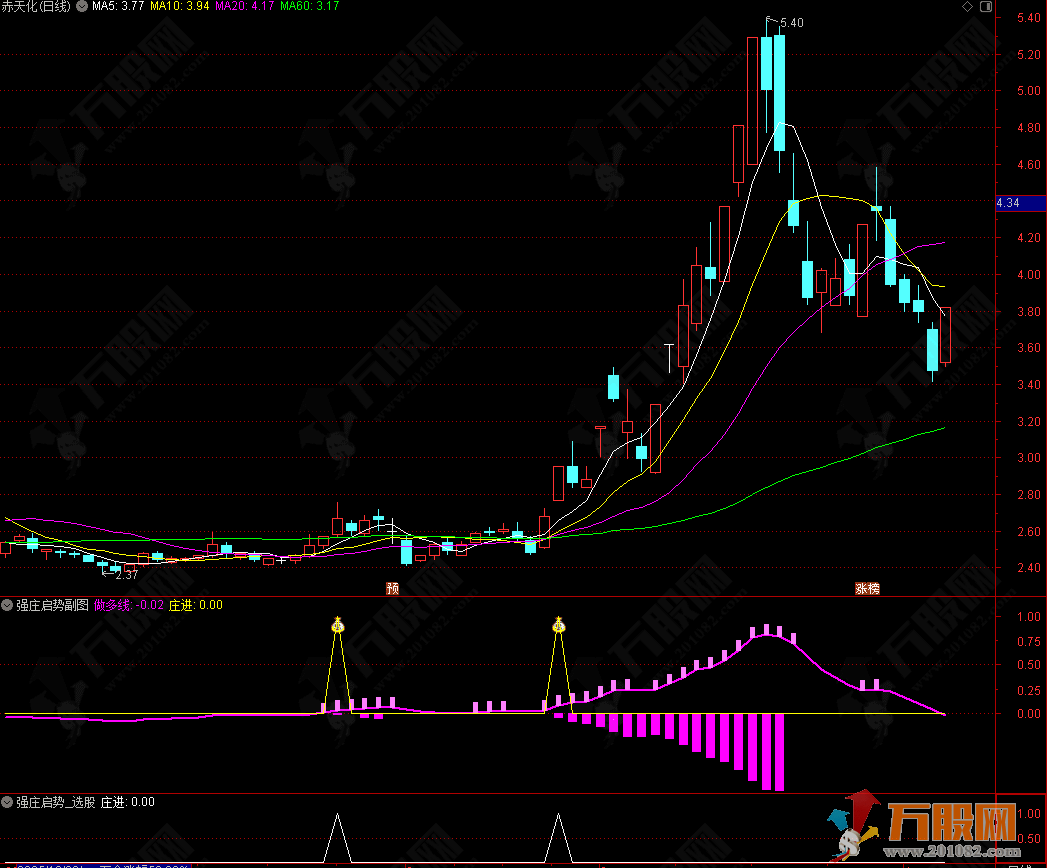This screenshot has width=1047, height=868.
Task: Select the MA60 moving average label
Action: point(309,6)
